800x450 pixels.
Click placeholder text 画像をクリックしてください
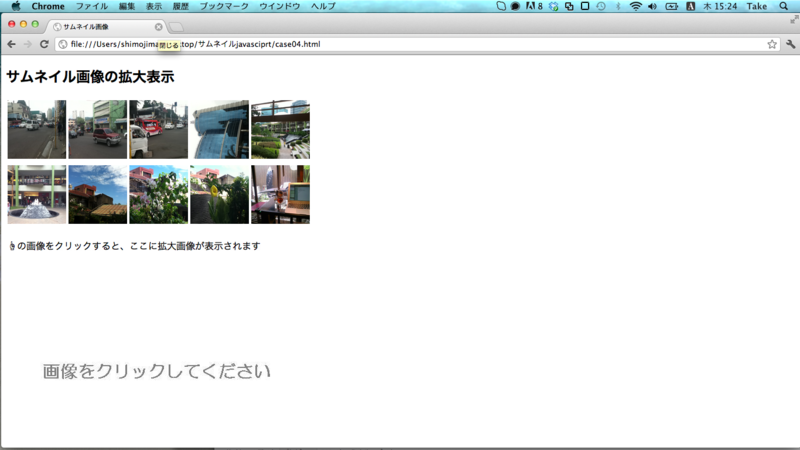[156, 371]
